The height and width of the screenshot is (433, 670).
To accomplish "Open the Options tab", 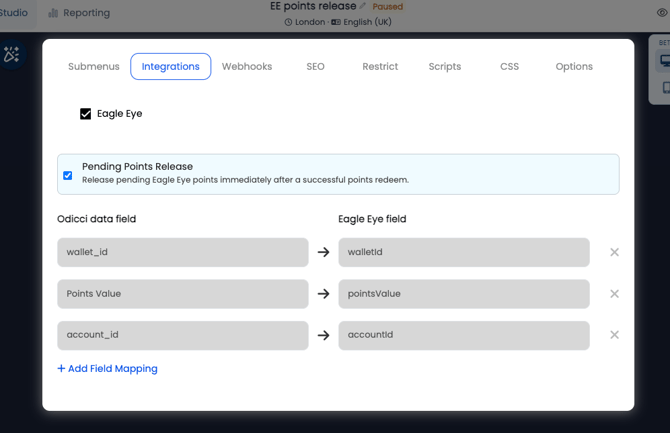I will tap(574, 67).
